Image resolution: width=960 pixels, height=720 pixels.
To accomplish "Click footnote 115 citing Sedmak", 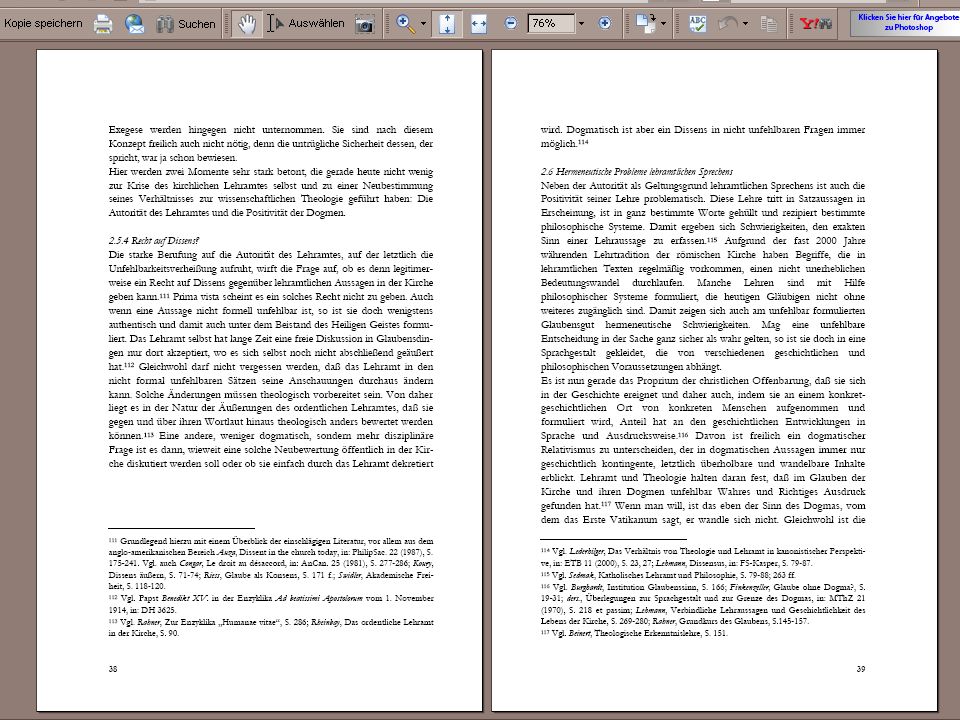I will pyautogui.click(x=668, y=575).
